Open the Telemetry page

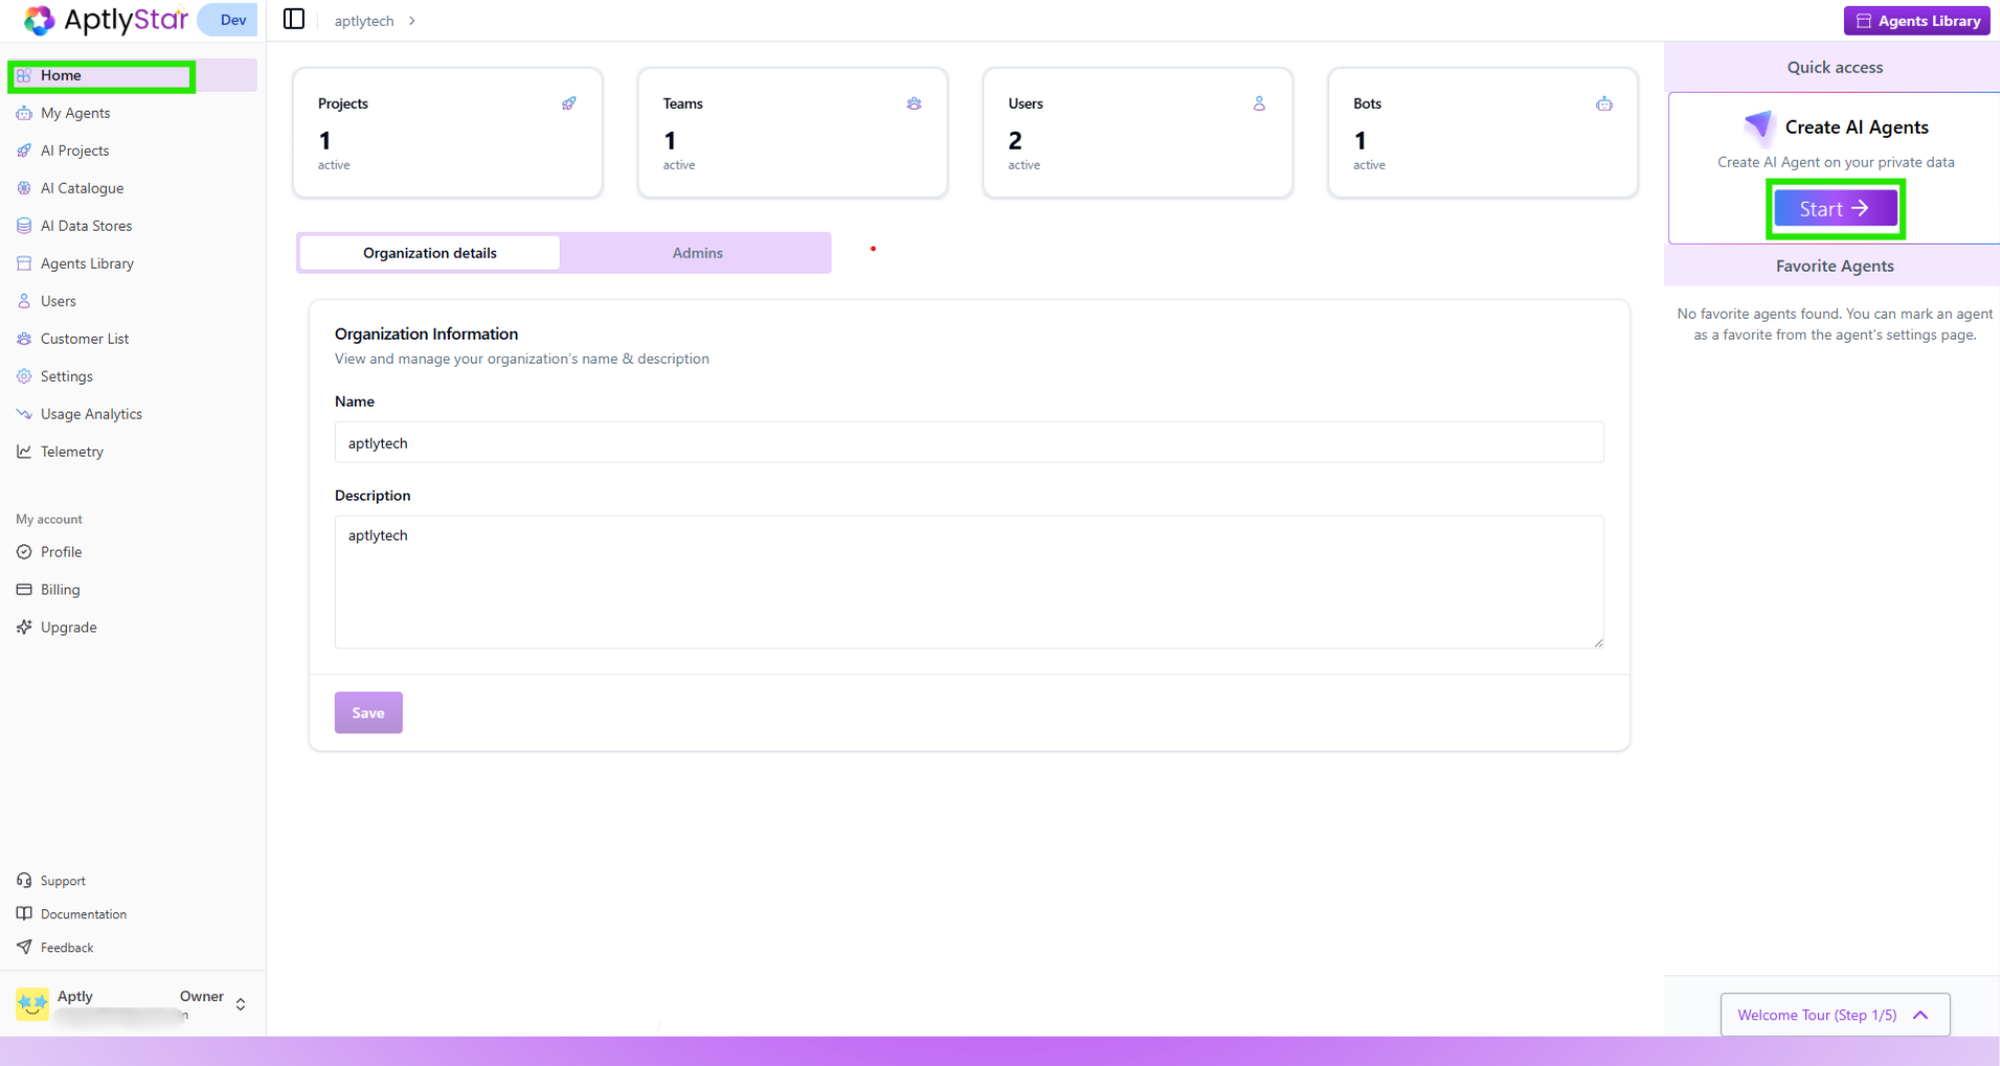click(72, 452)
